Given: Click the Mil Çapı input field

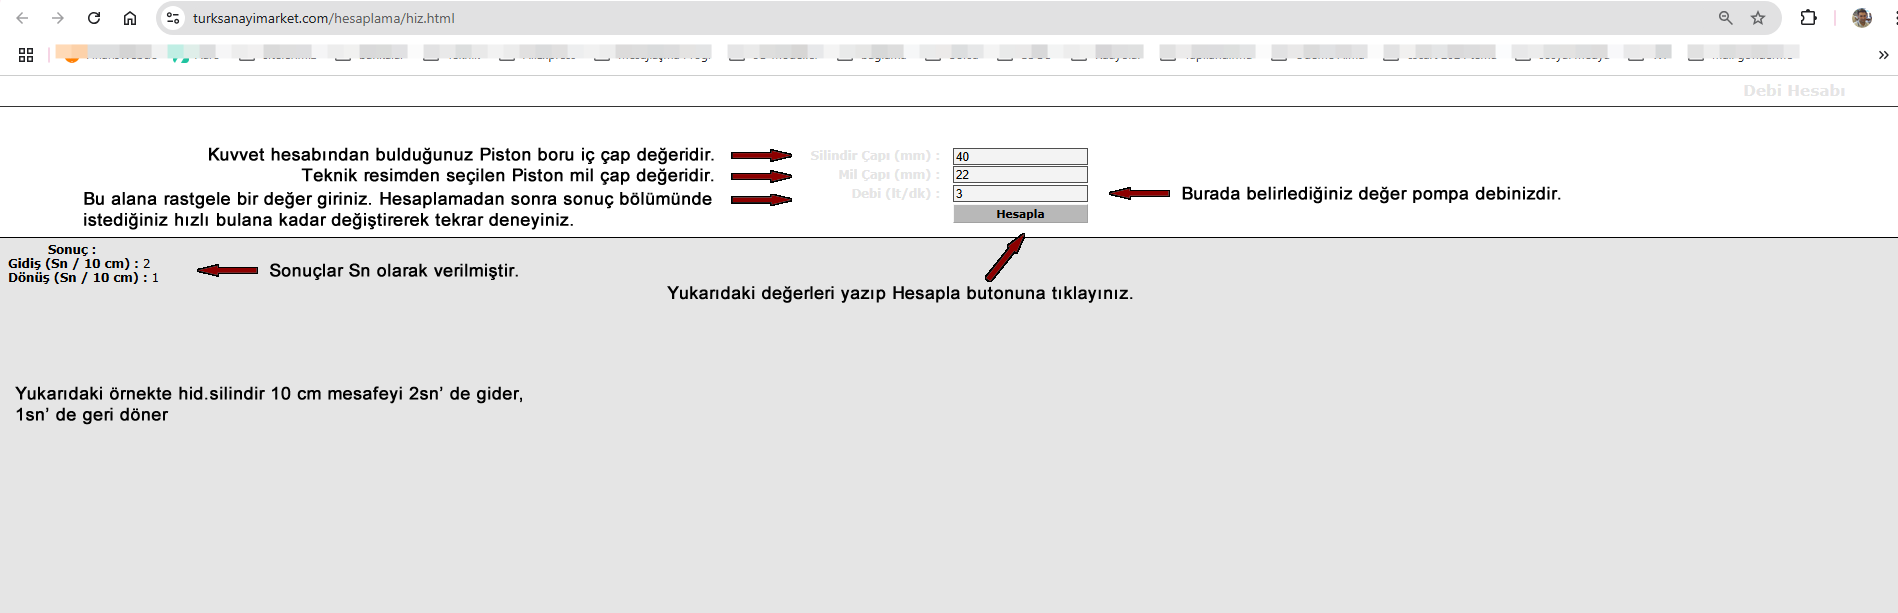Looking at the screenshot, I should (1020, 175).
